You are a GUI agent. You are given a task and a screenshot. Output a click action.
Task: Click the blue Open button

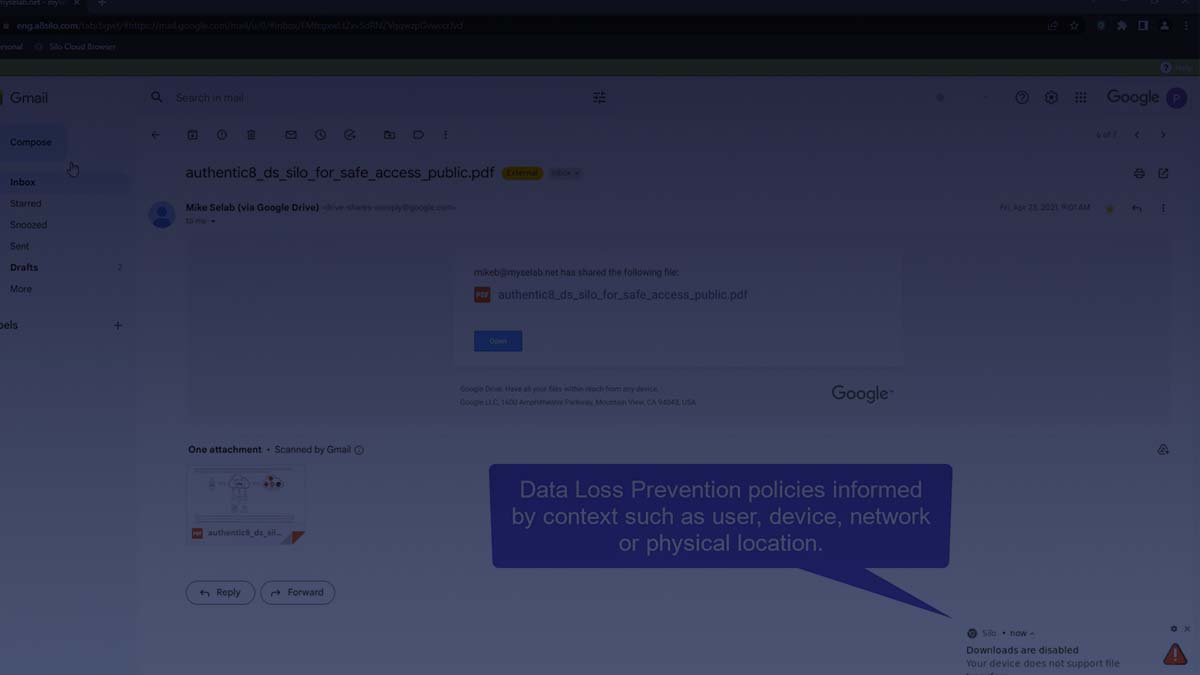point(498,341)
